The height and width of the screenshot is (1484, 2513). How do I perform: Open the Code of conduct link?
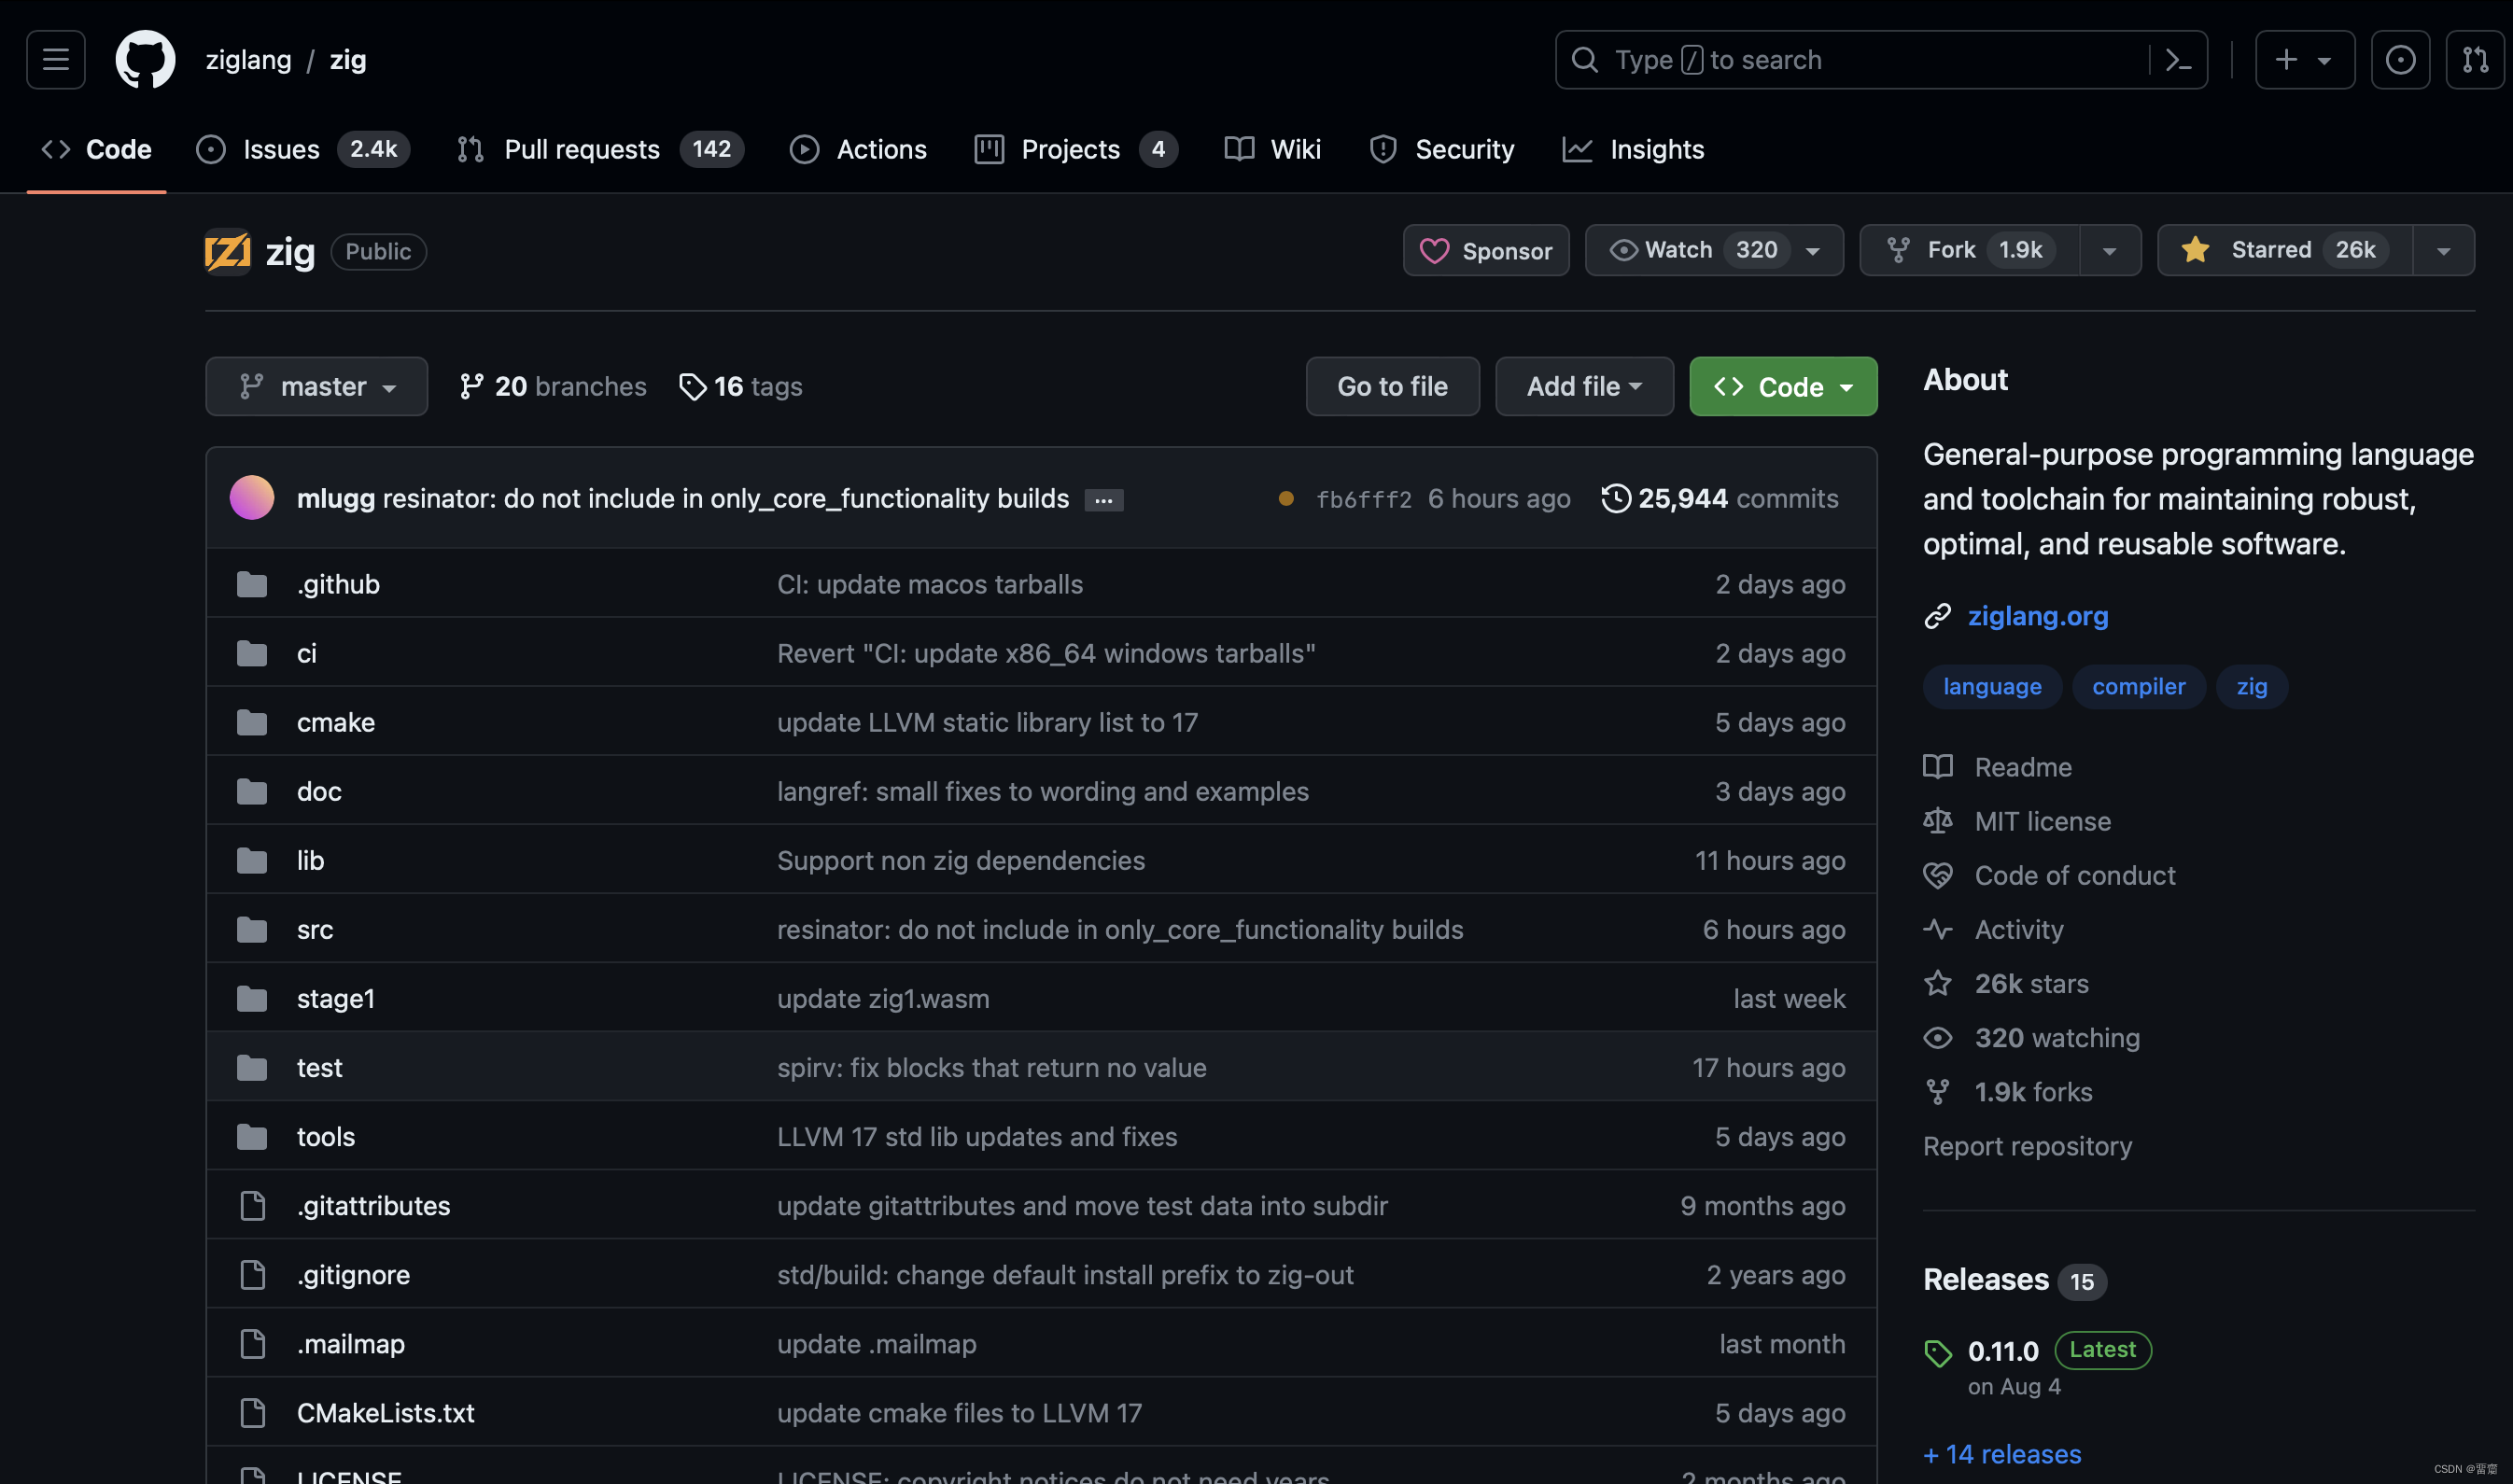point(2075,875)
